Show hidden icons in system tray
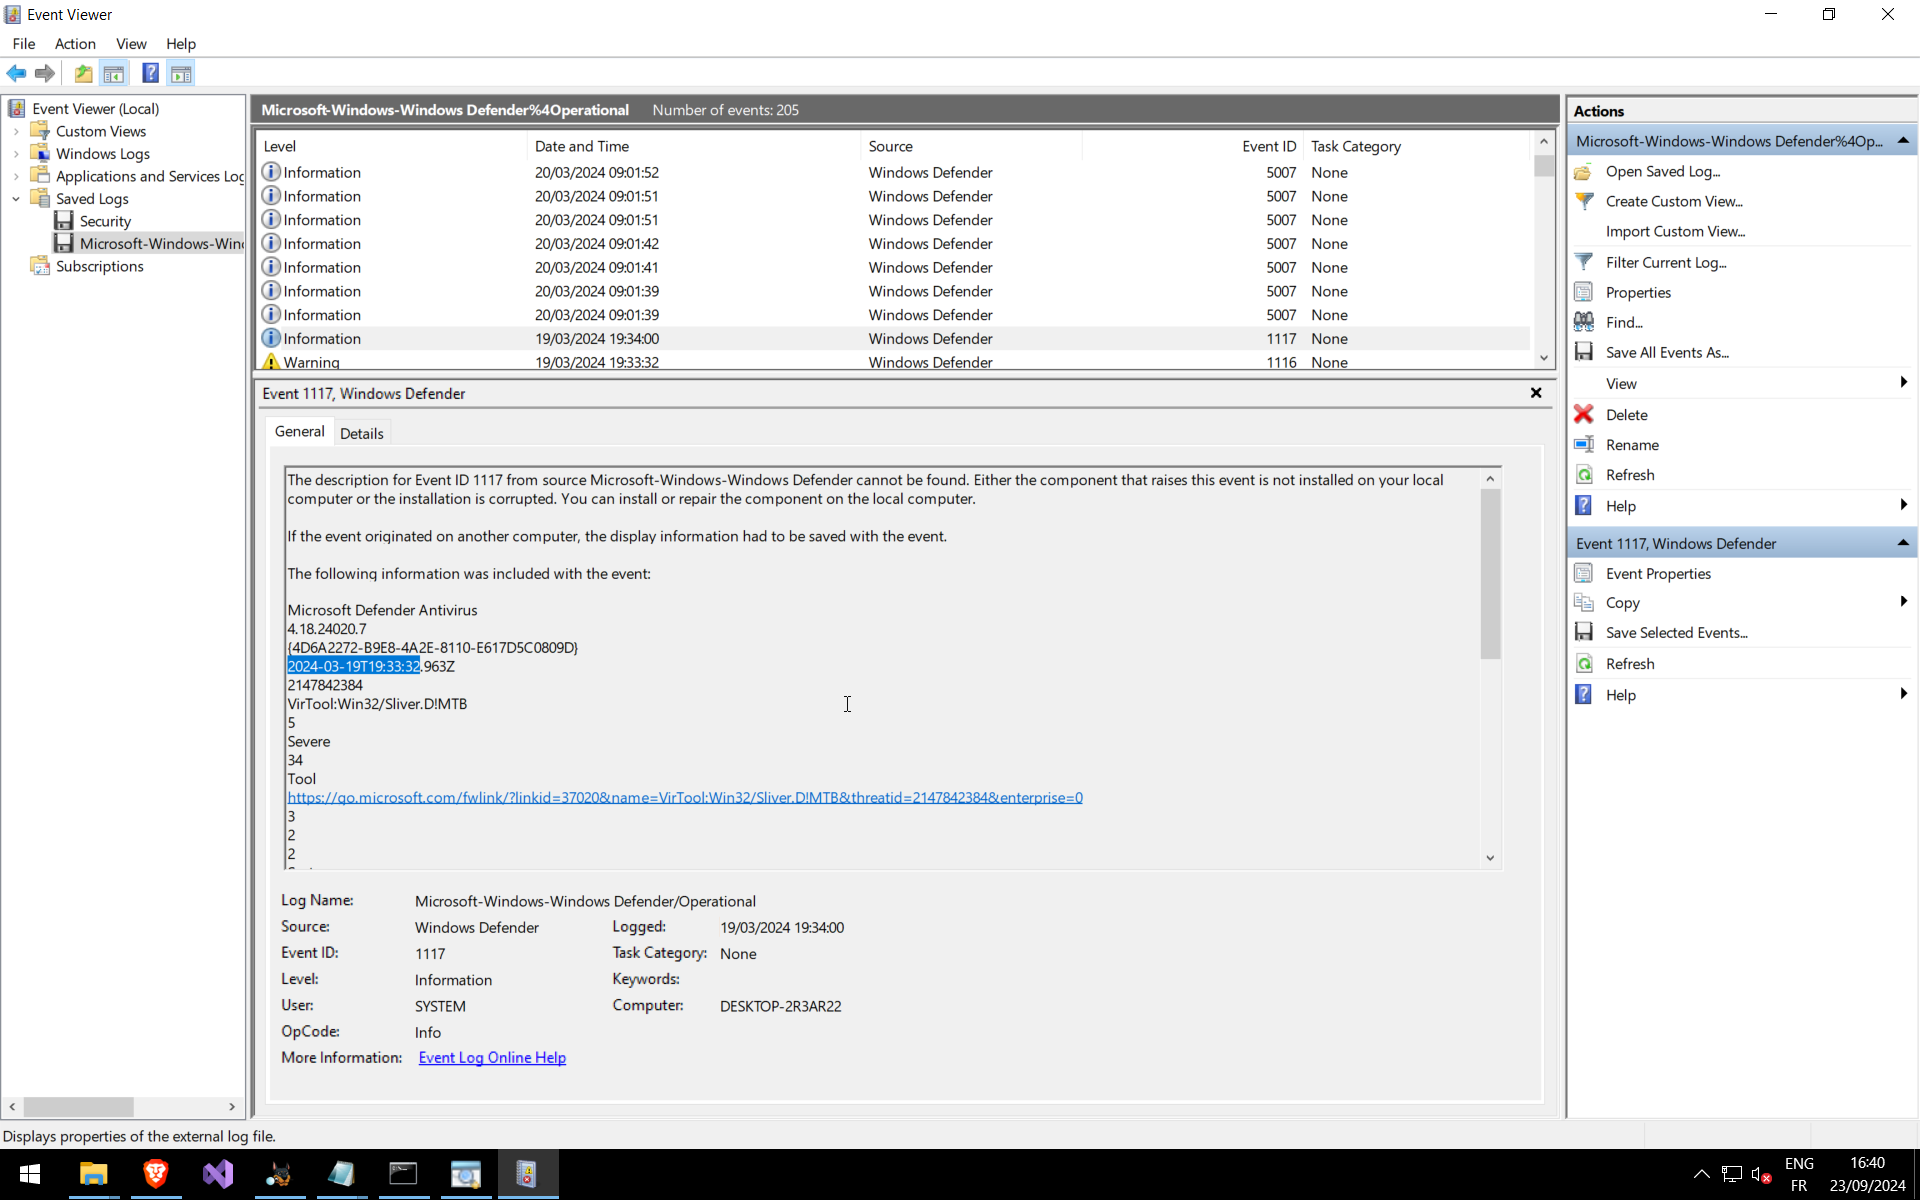The height and width of the screenshot is (1200, 1920). 1701,1174
